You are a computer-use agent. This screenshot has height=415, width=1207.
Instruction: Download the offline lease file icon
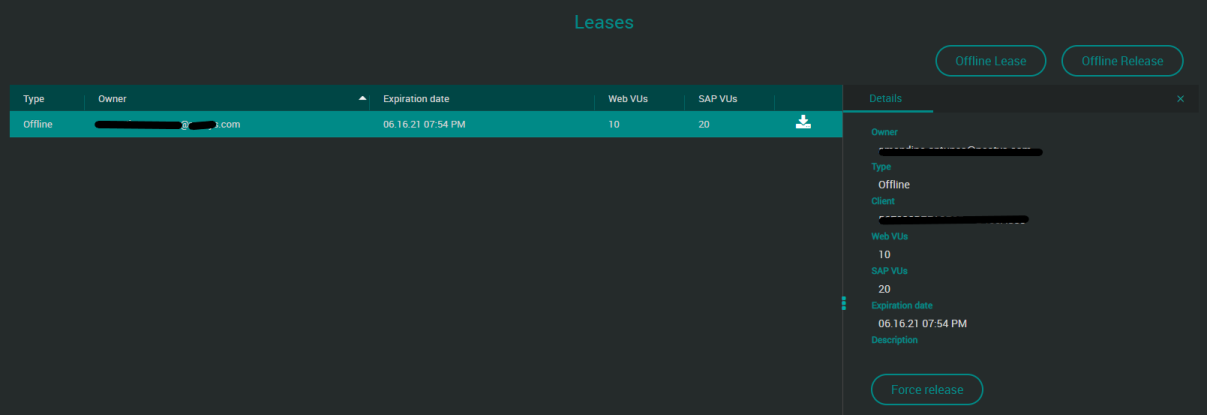(802, 123)
